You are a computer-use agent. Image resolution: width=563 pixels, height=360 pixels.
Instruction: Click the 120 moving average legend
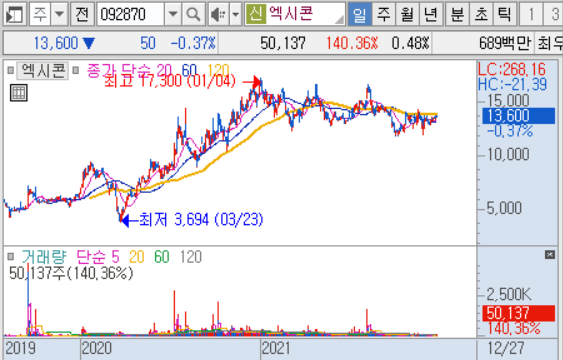pos(218,70)
